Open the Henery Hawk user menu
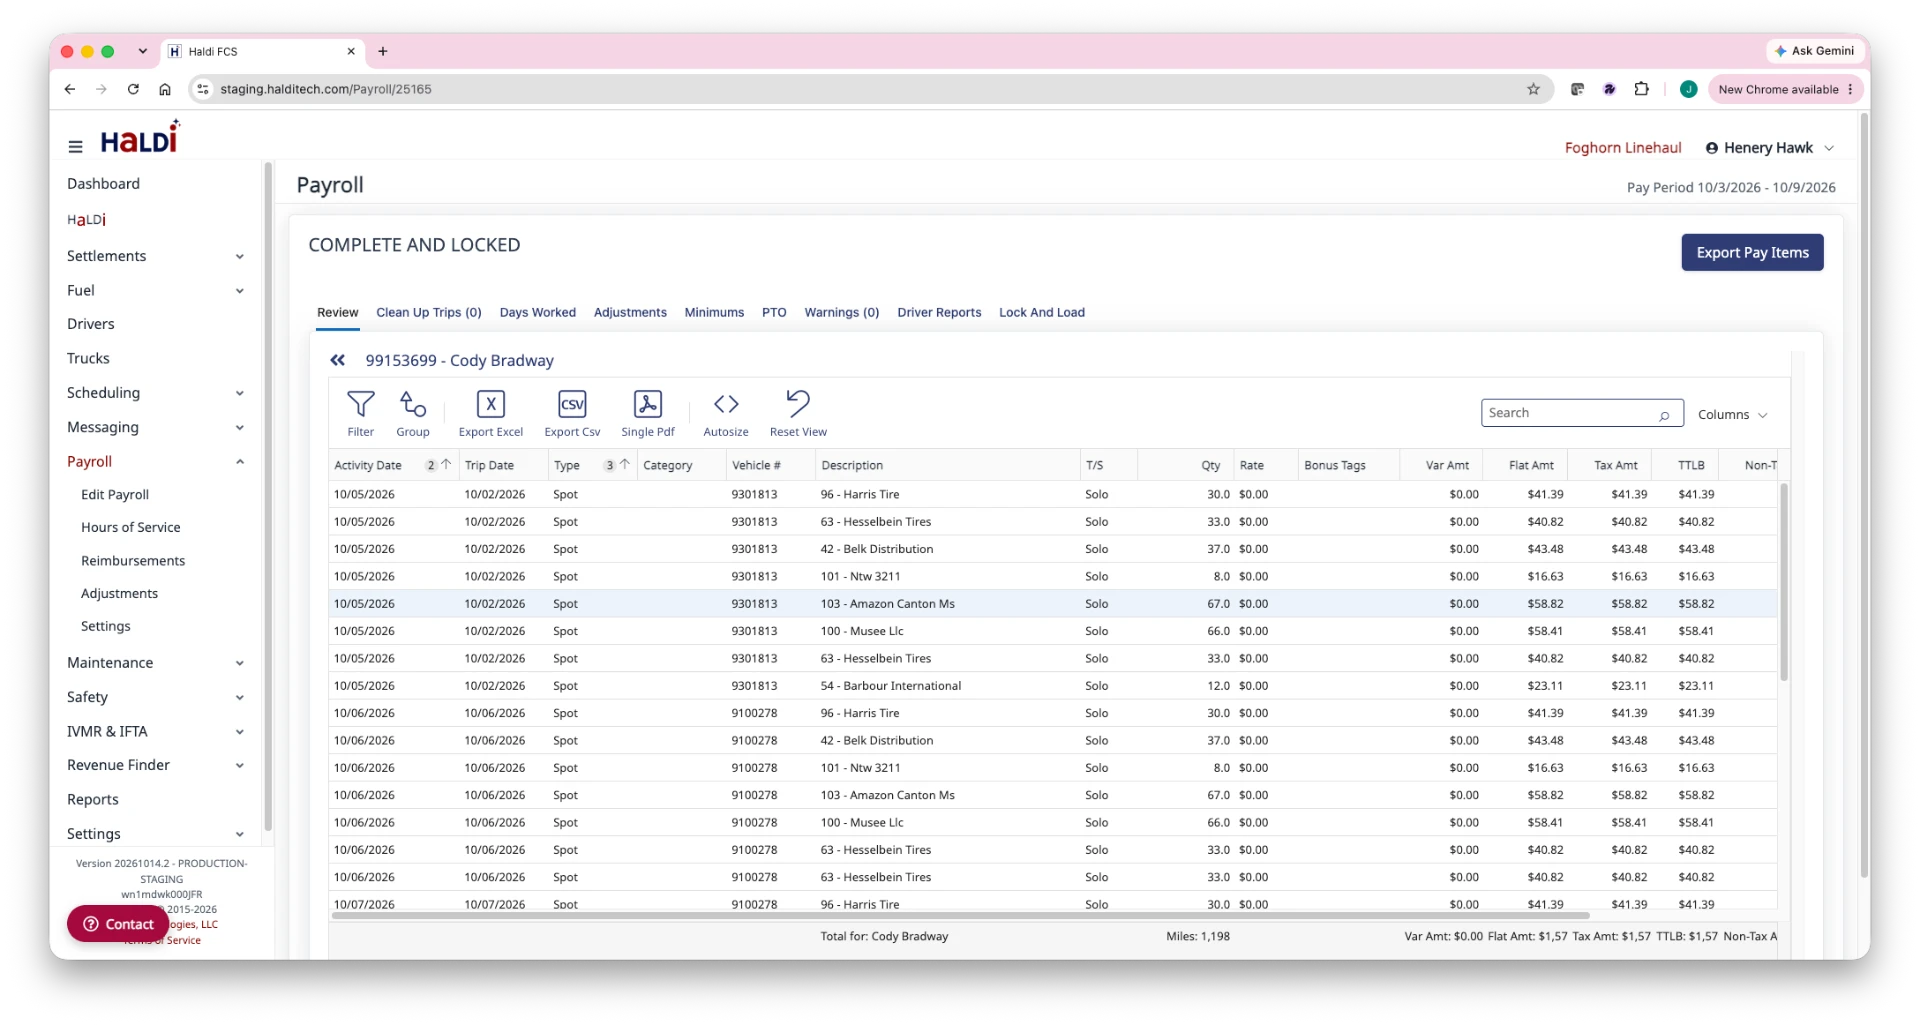The width and height of the screenshot is (1920, 1025). [x=1770, y=148]
